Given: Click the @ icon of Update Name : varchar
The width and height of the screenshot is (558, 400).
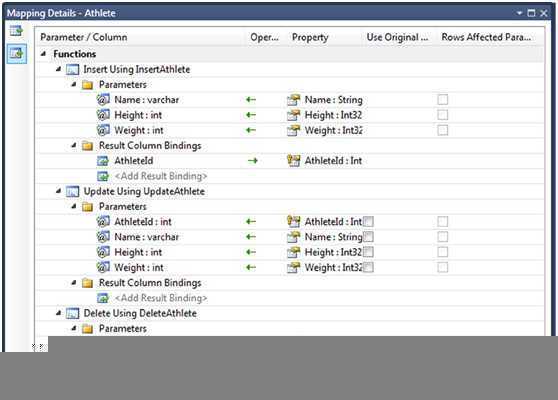Looking at the screenshot, I should (103, 237).
